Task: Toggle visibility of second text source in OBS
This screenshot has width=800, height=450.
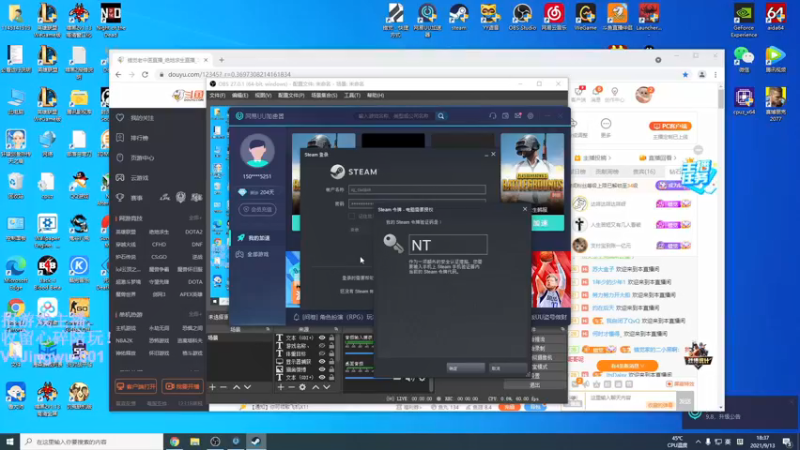Action: pos(322,345)
